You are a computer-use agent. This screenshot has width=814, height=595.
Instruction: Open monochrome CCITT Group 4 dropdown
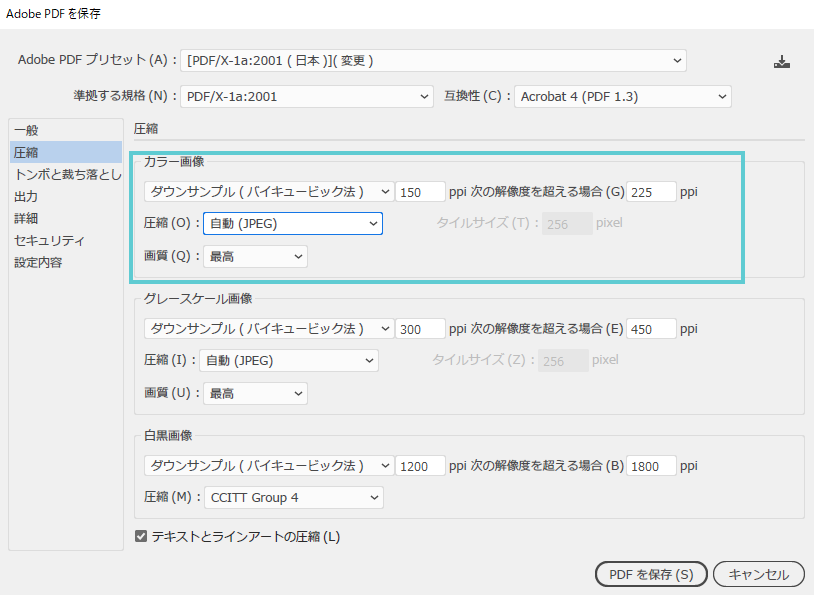(293, 497)
